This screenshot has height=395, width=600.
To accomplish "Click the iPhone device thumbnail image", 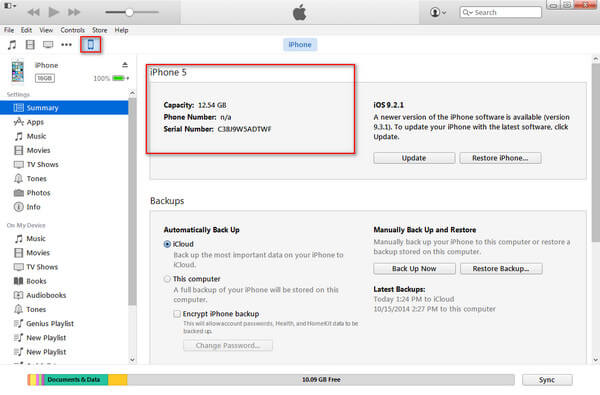I will 18,72.
